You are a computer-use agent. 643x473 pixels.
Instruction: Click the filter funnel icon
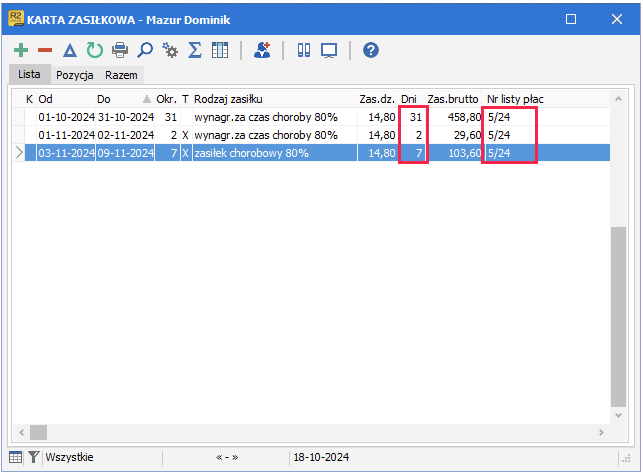(34, 457)
